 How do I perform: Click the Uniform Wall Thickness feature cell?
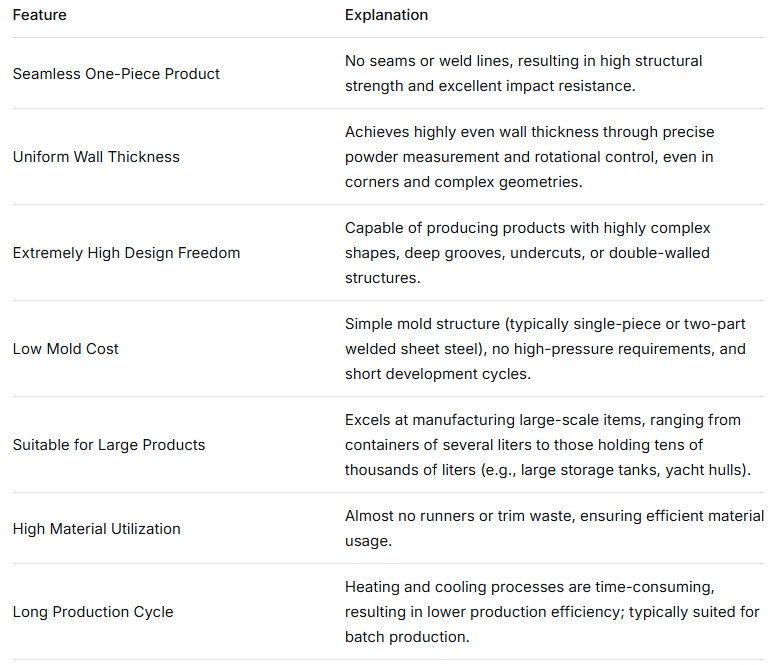click(x=96, y=157)
